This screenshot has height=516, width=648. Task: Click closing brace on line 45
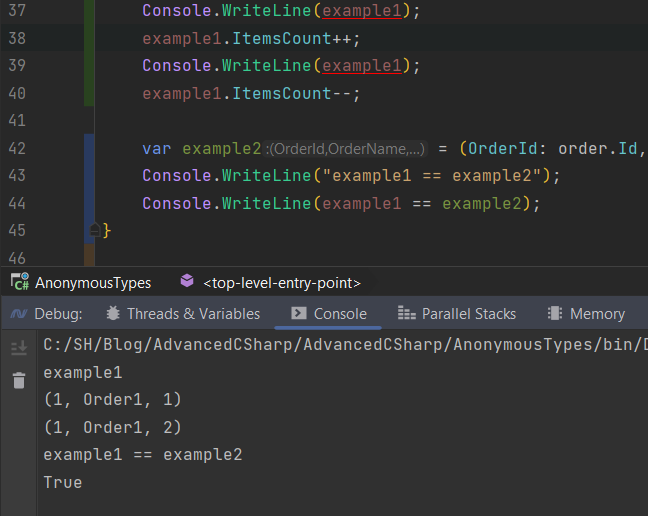click(107, 230)
